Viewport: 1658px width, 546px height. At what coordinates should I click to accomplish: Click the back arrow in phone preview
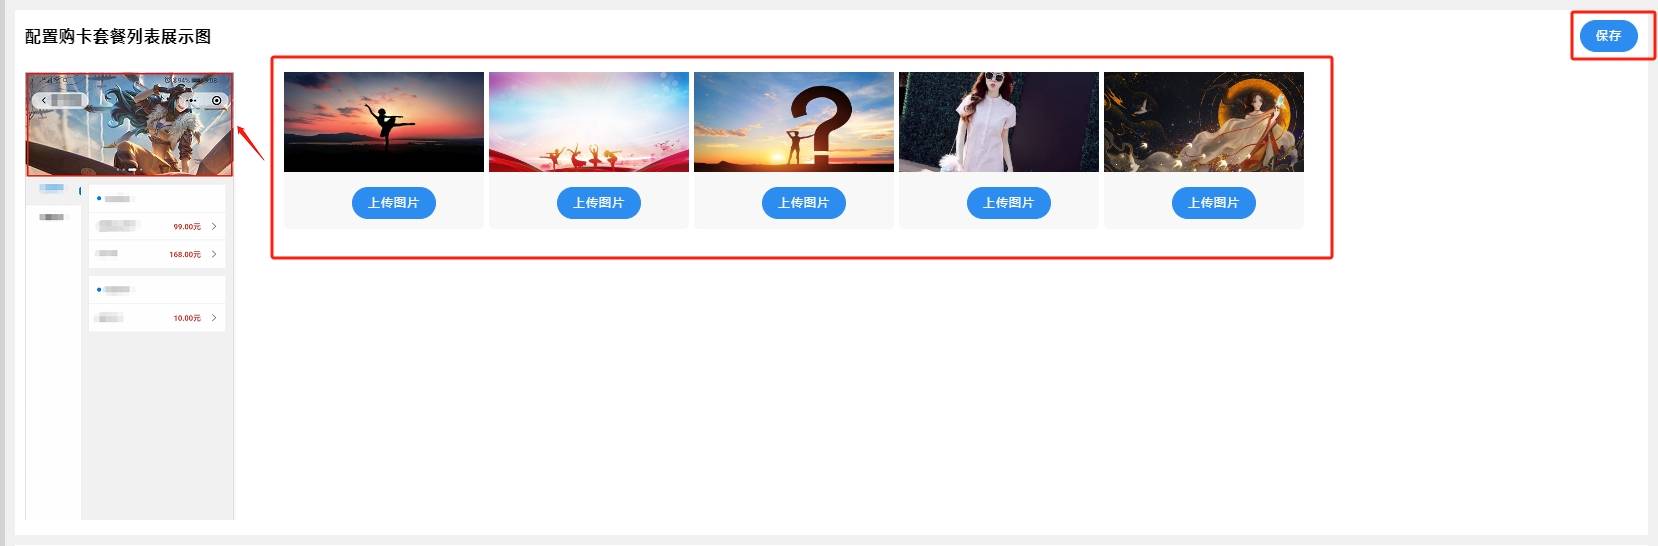(44, 101)
